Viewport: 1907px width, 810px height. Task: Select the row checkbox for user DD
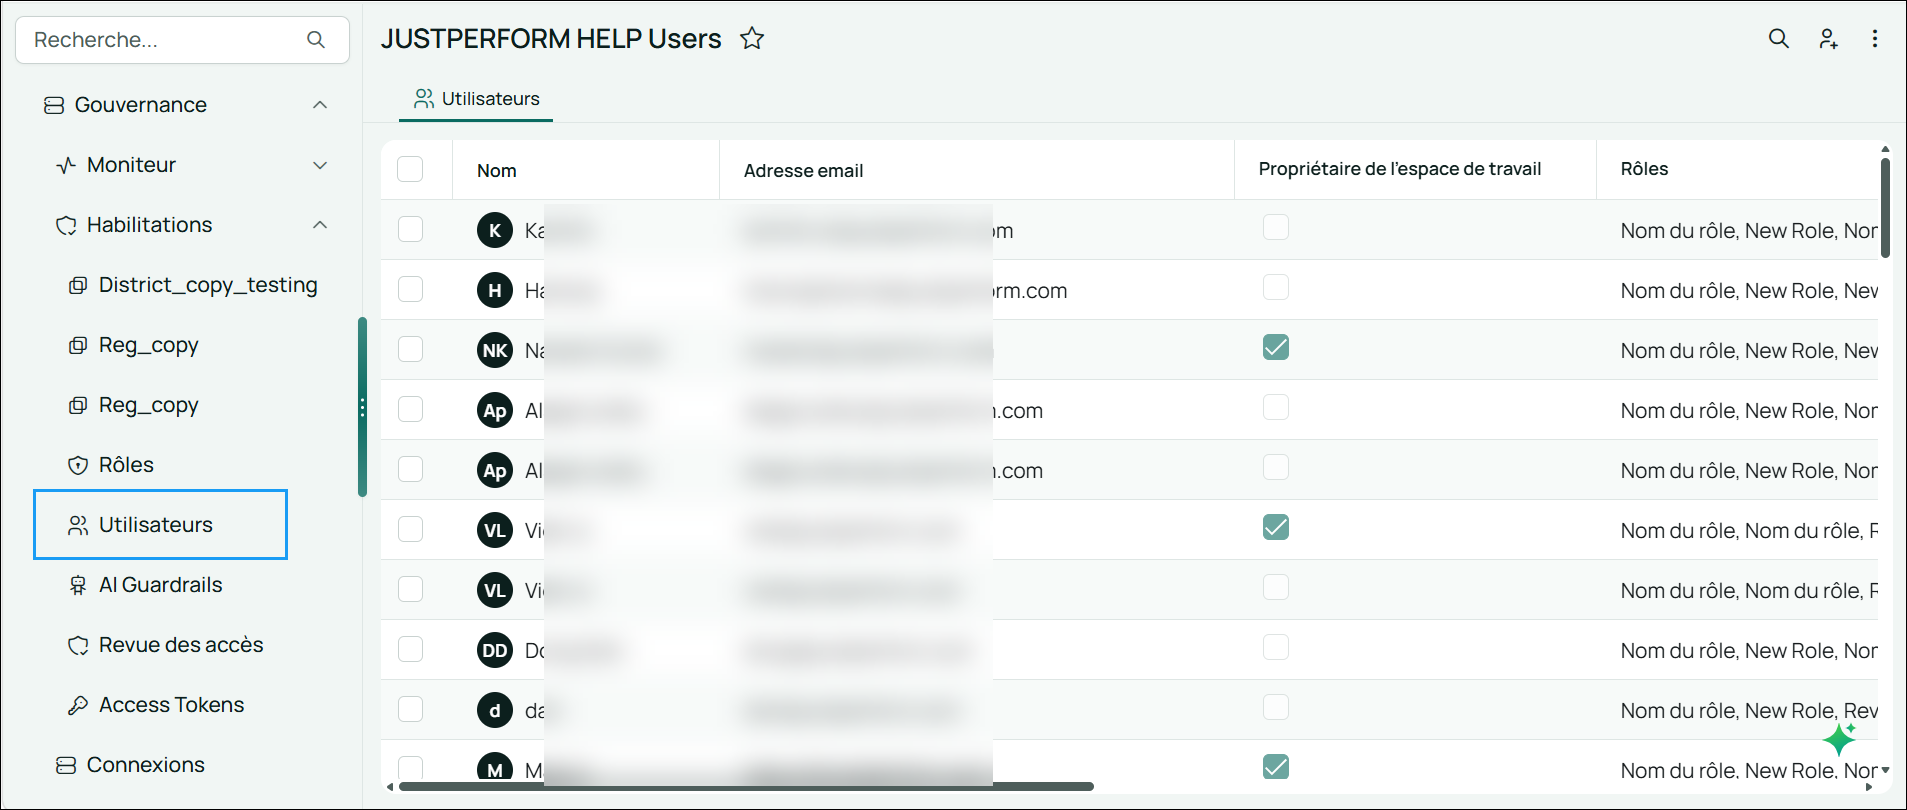pos(410,649)
